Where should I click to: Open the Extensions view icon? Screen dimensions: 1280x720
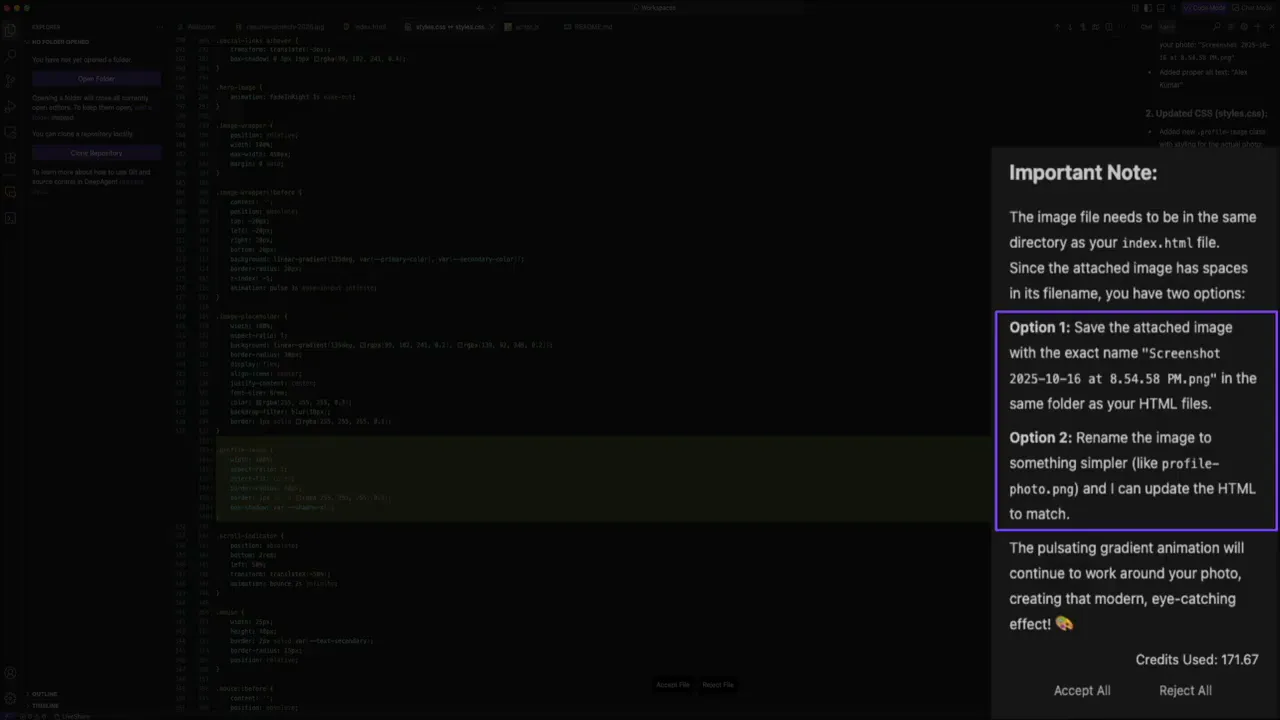click(x=10, y=158)
